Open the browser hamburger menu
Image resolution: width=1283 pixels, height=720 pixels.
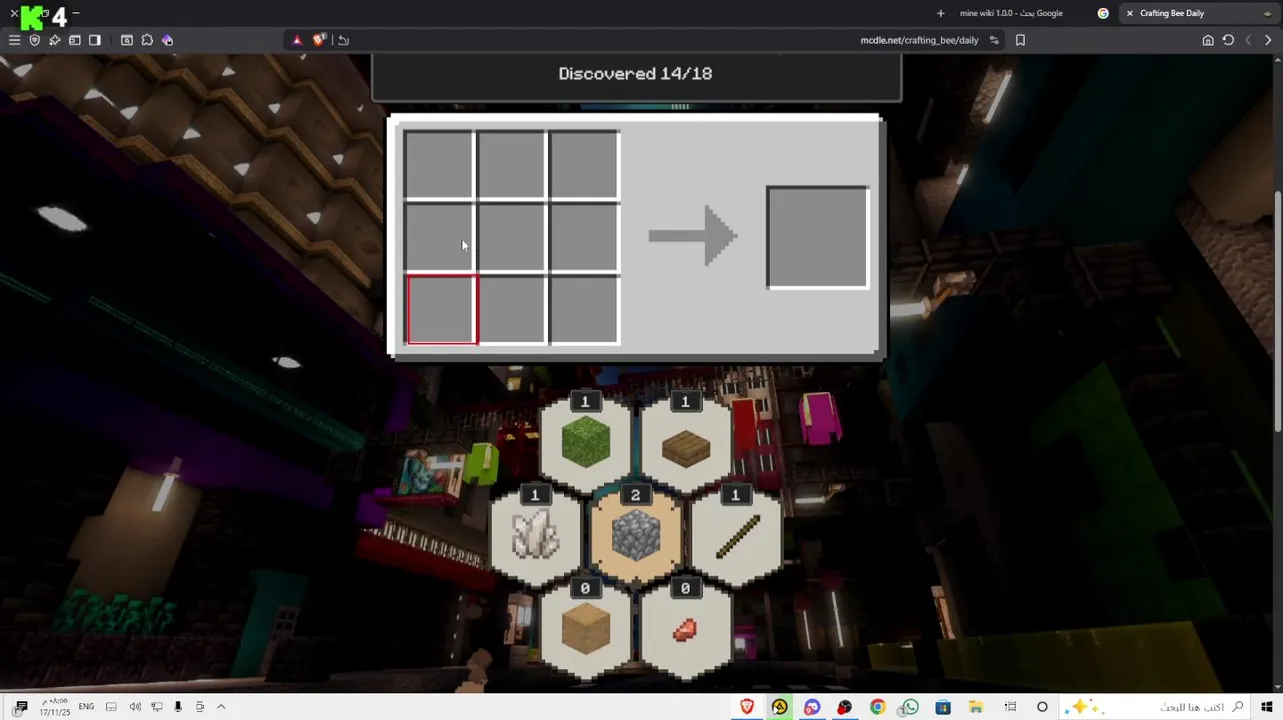tap(14, 40)
